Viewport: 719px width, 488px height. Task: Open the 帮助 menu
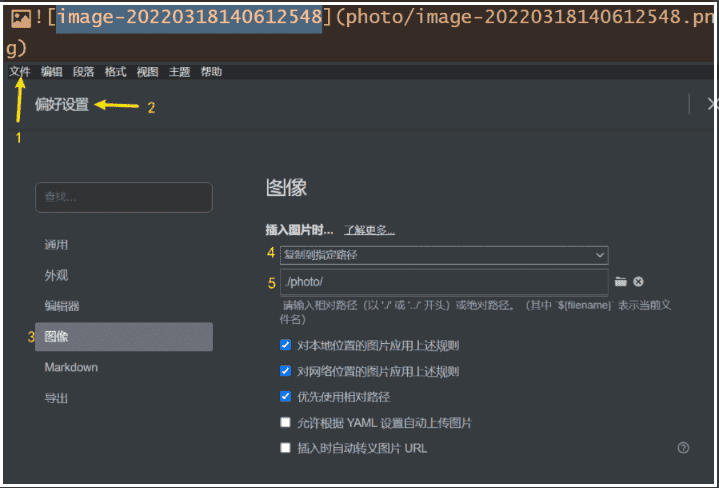(x=211, y=72)
